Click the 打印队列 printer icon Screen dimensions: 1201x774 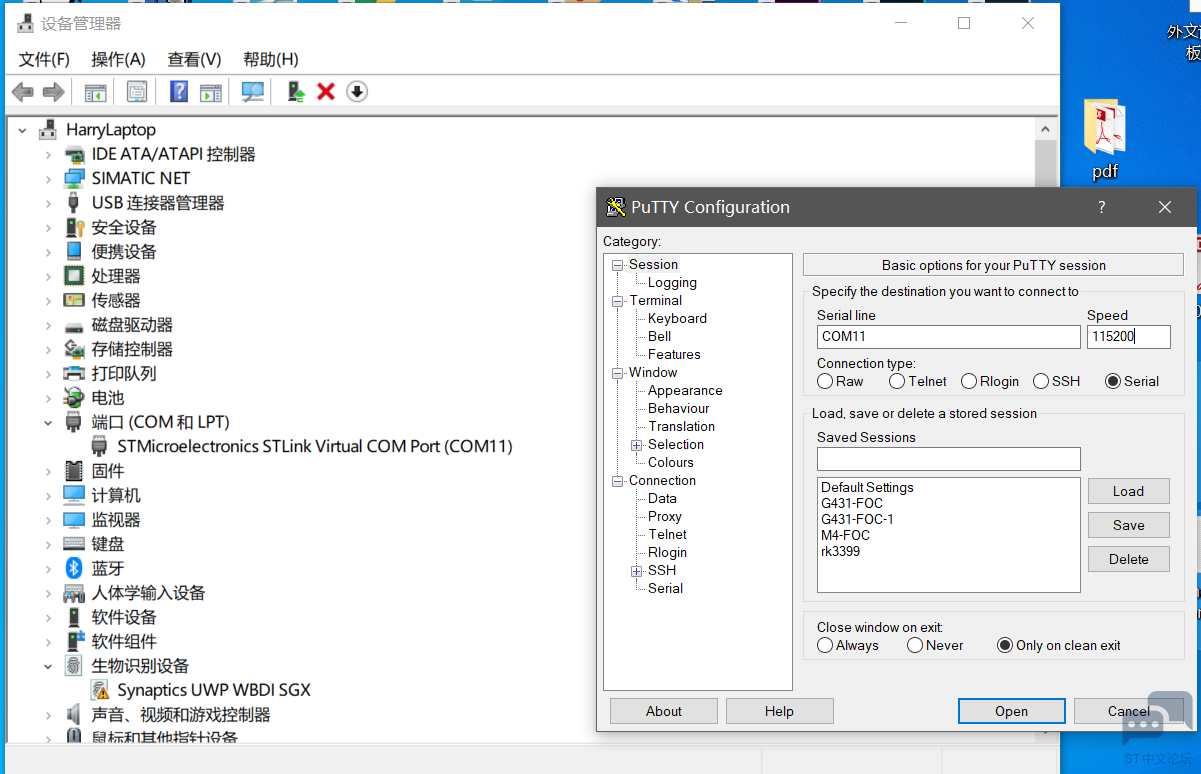pos(74,373)
